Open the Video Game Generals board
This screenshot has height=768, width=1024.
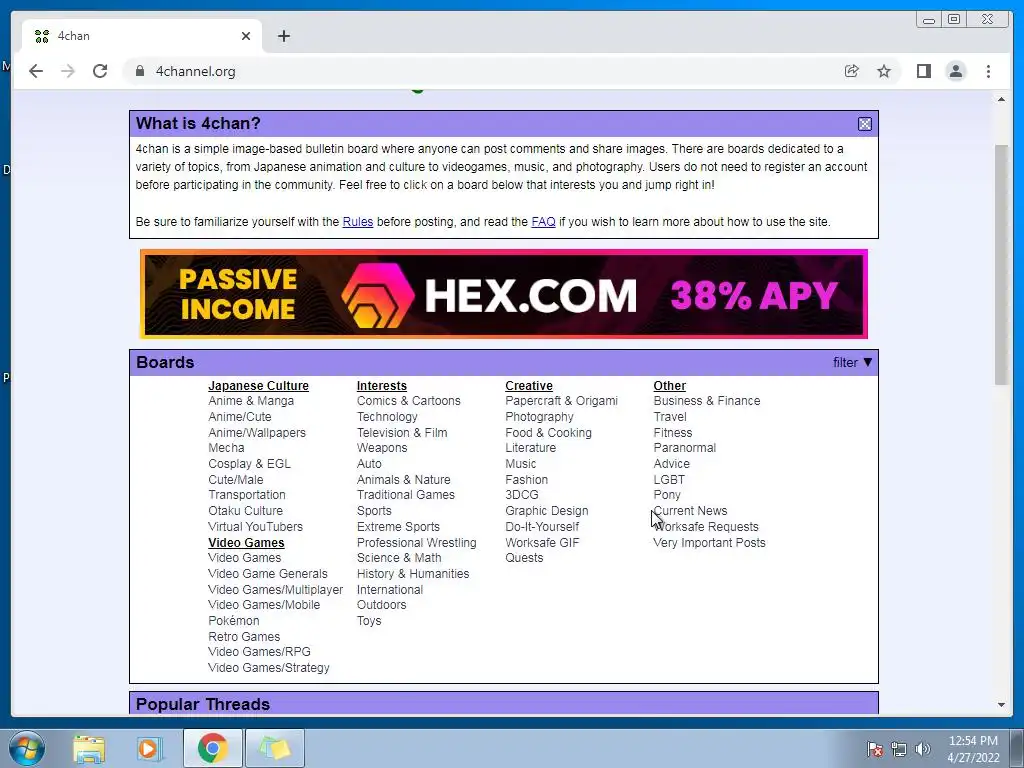pos(268,574)
